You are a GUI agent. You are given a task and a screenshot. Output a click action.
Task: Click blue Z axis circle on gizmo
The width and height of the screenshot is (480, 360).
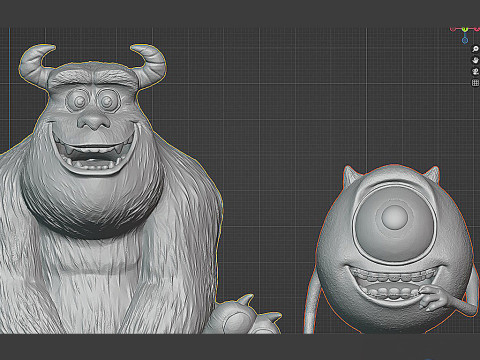[x=465, y=40]
